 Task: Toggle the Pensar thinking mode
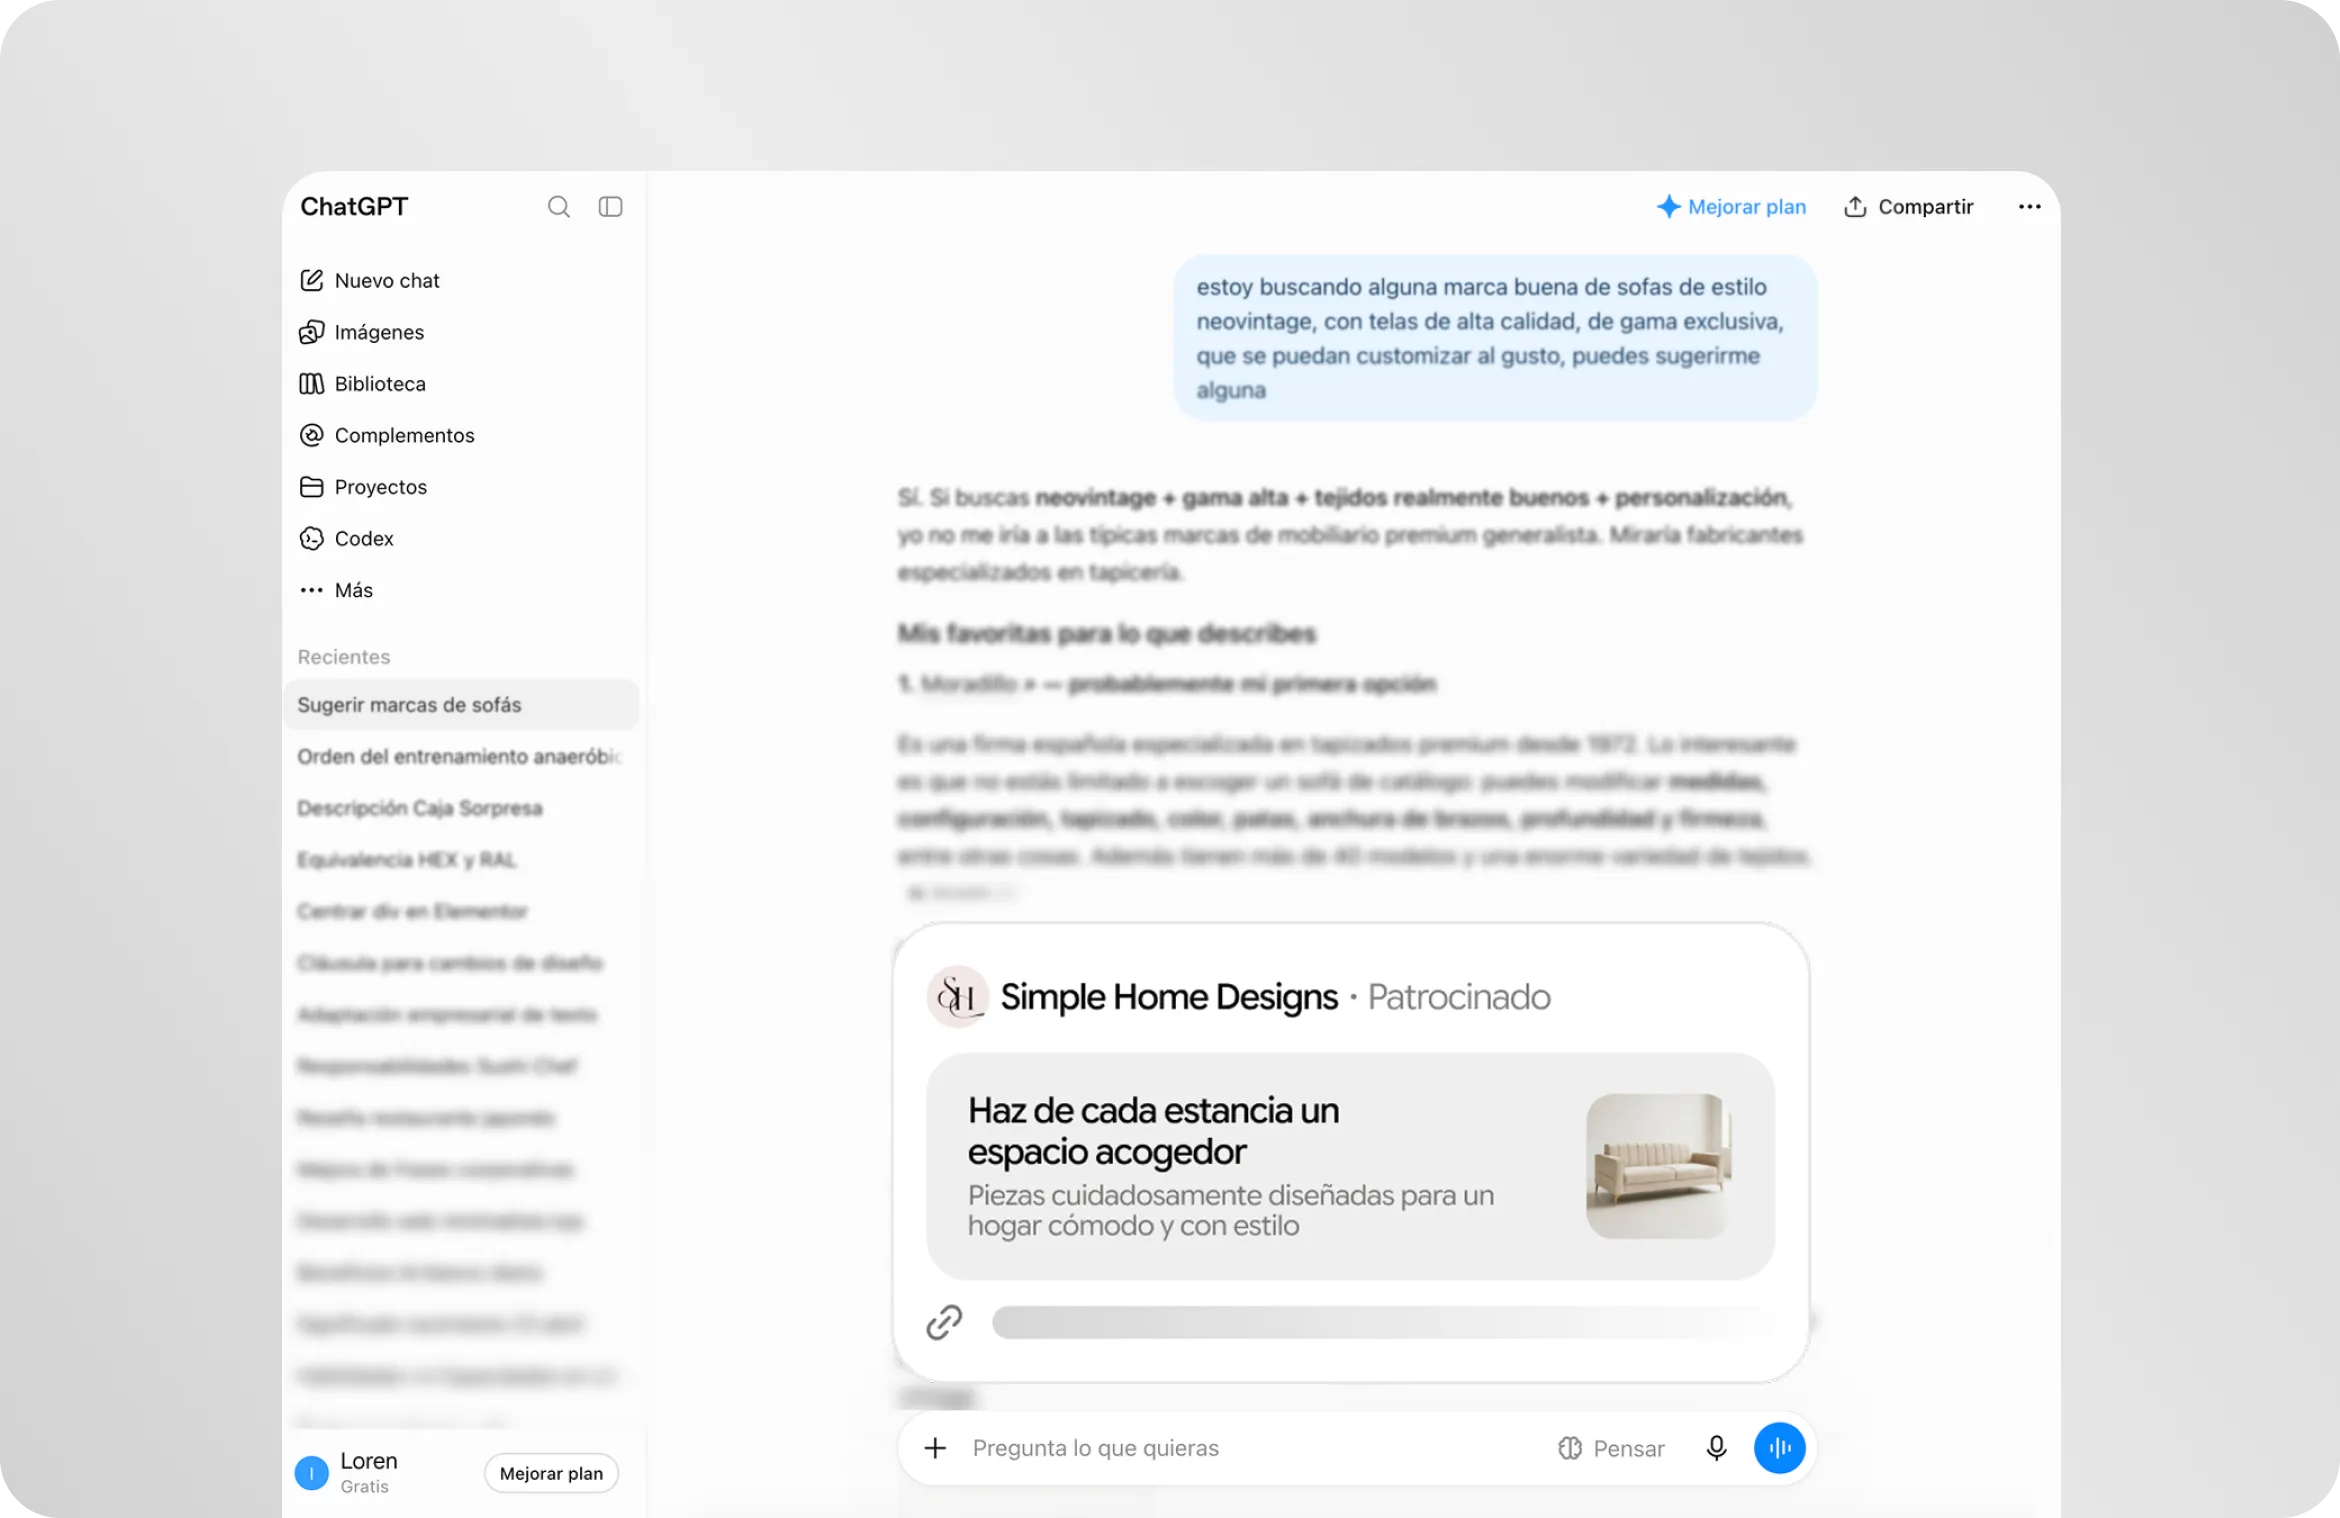tap(1610, 1448)
